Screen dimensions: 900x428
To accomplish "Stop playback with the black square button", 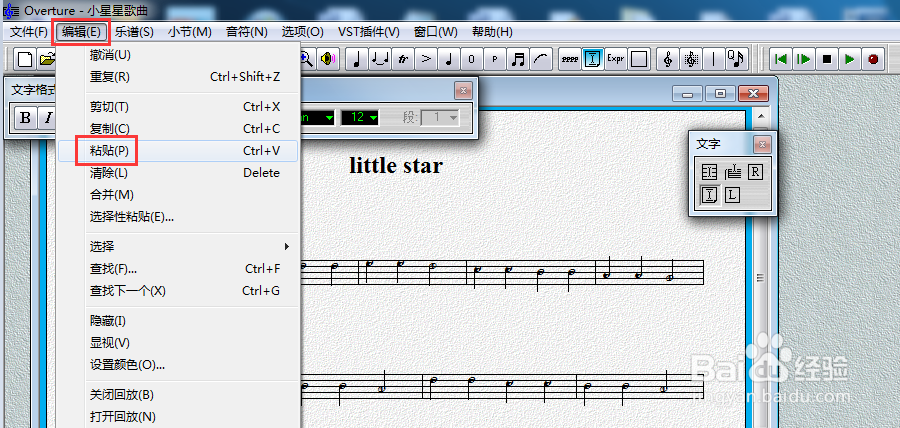I will click(x=827, y=59).
